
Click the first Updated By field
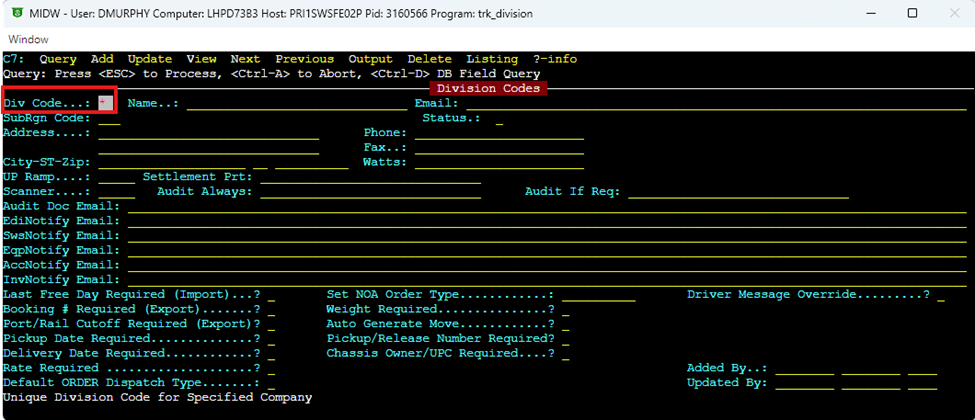[x=805, y=383]
